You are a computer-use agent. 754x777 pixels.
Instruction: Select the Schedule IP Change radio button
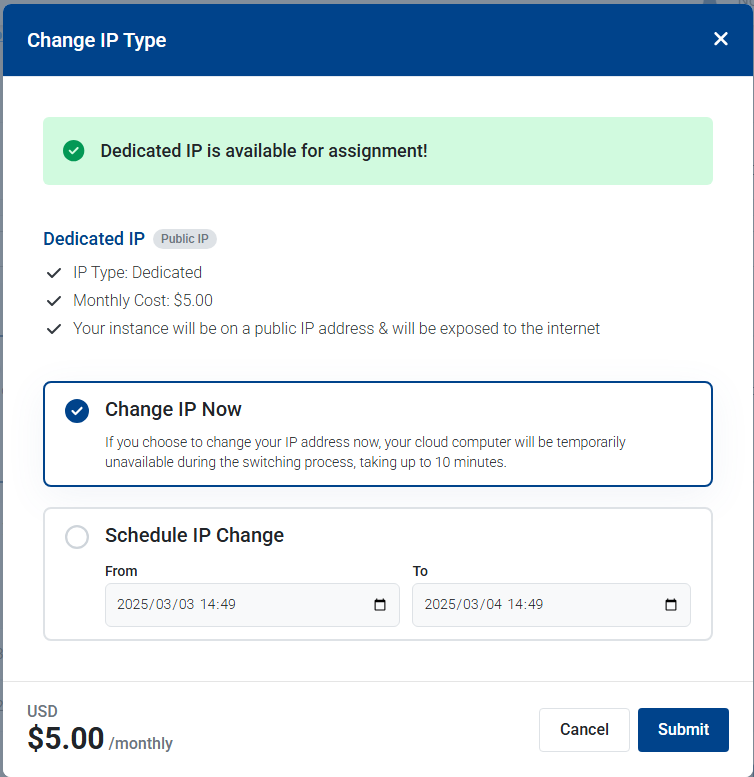click(77, 537)
